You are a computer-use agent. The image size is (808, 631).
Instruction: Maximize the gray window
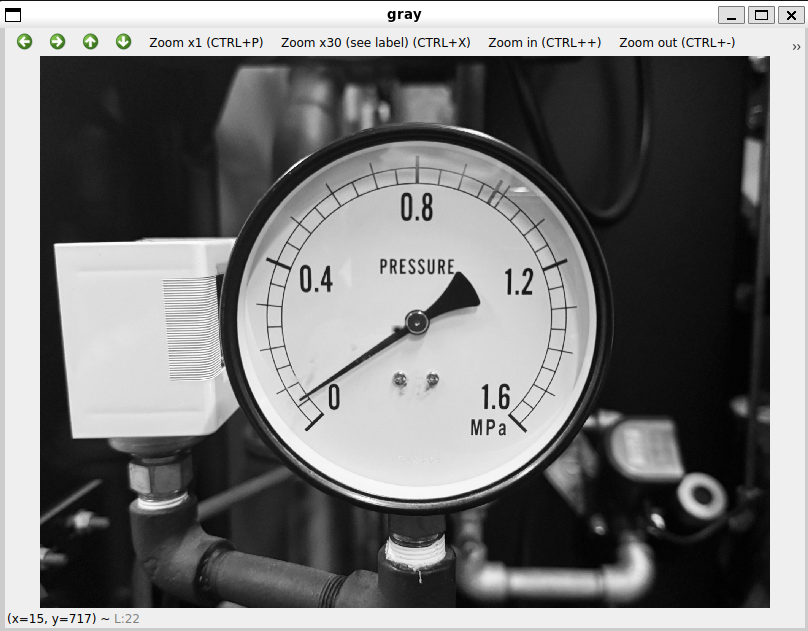[761, 14]
